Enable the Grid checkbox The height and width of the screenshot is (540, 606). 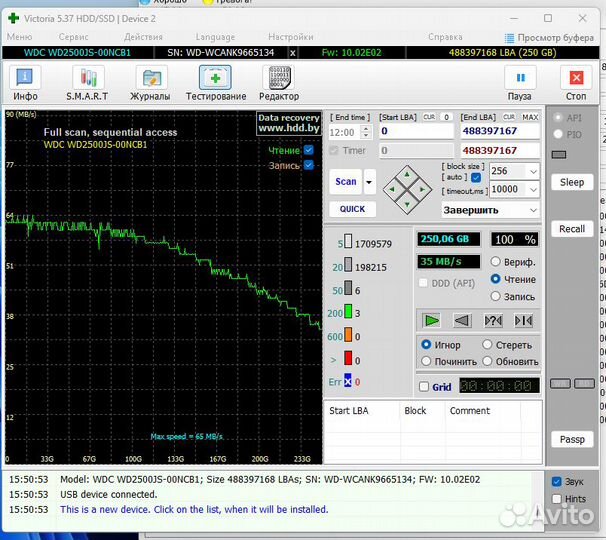(424, 386)
